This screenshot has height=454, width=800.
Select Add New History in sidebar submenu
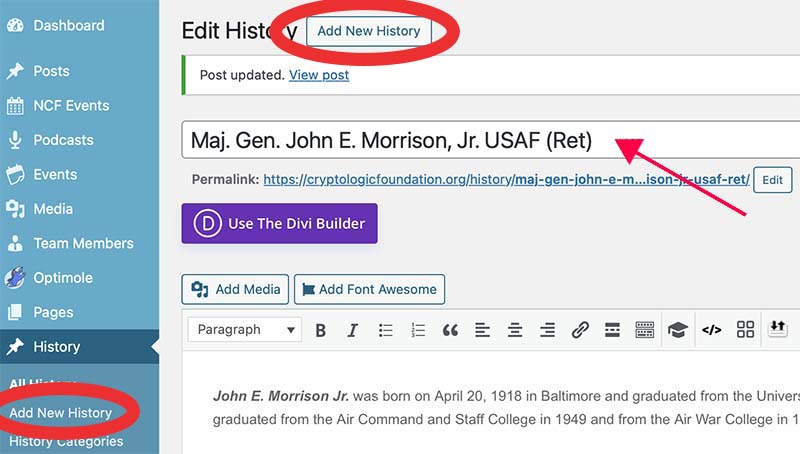pos(60,413)
